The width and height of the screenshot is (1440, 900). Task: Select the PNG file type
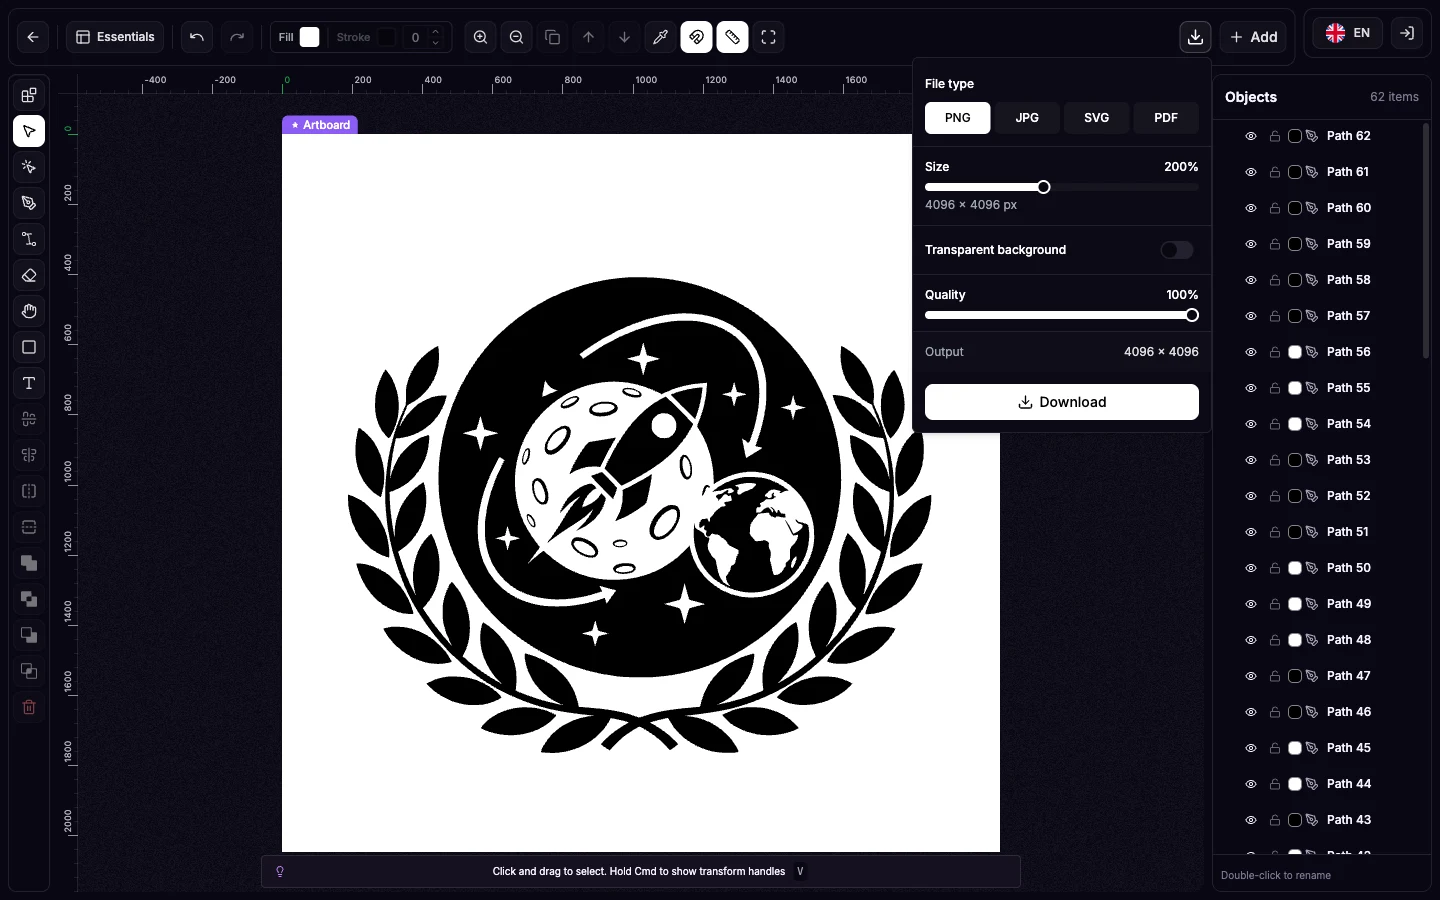[958, 118]
